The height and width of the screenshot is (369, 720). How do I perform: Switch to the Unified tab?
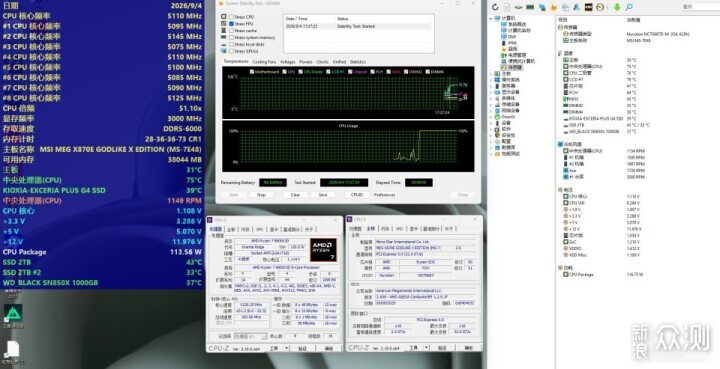(339, 62)
